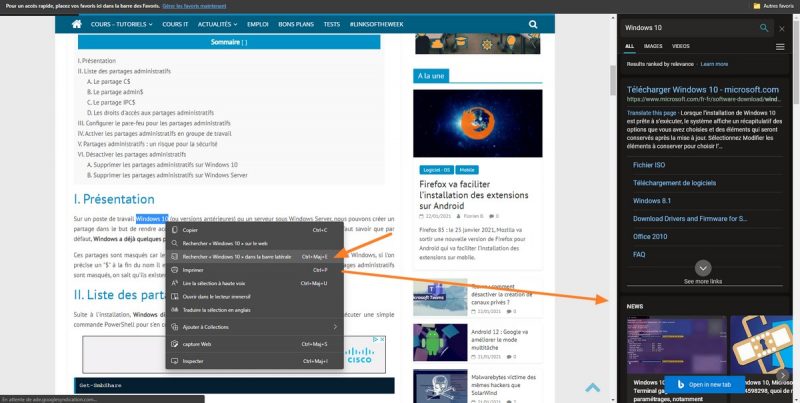Open the COURS – TUTORIELS dropdown menu

click(x=121, y=24)
